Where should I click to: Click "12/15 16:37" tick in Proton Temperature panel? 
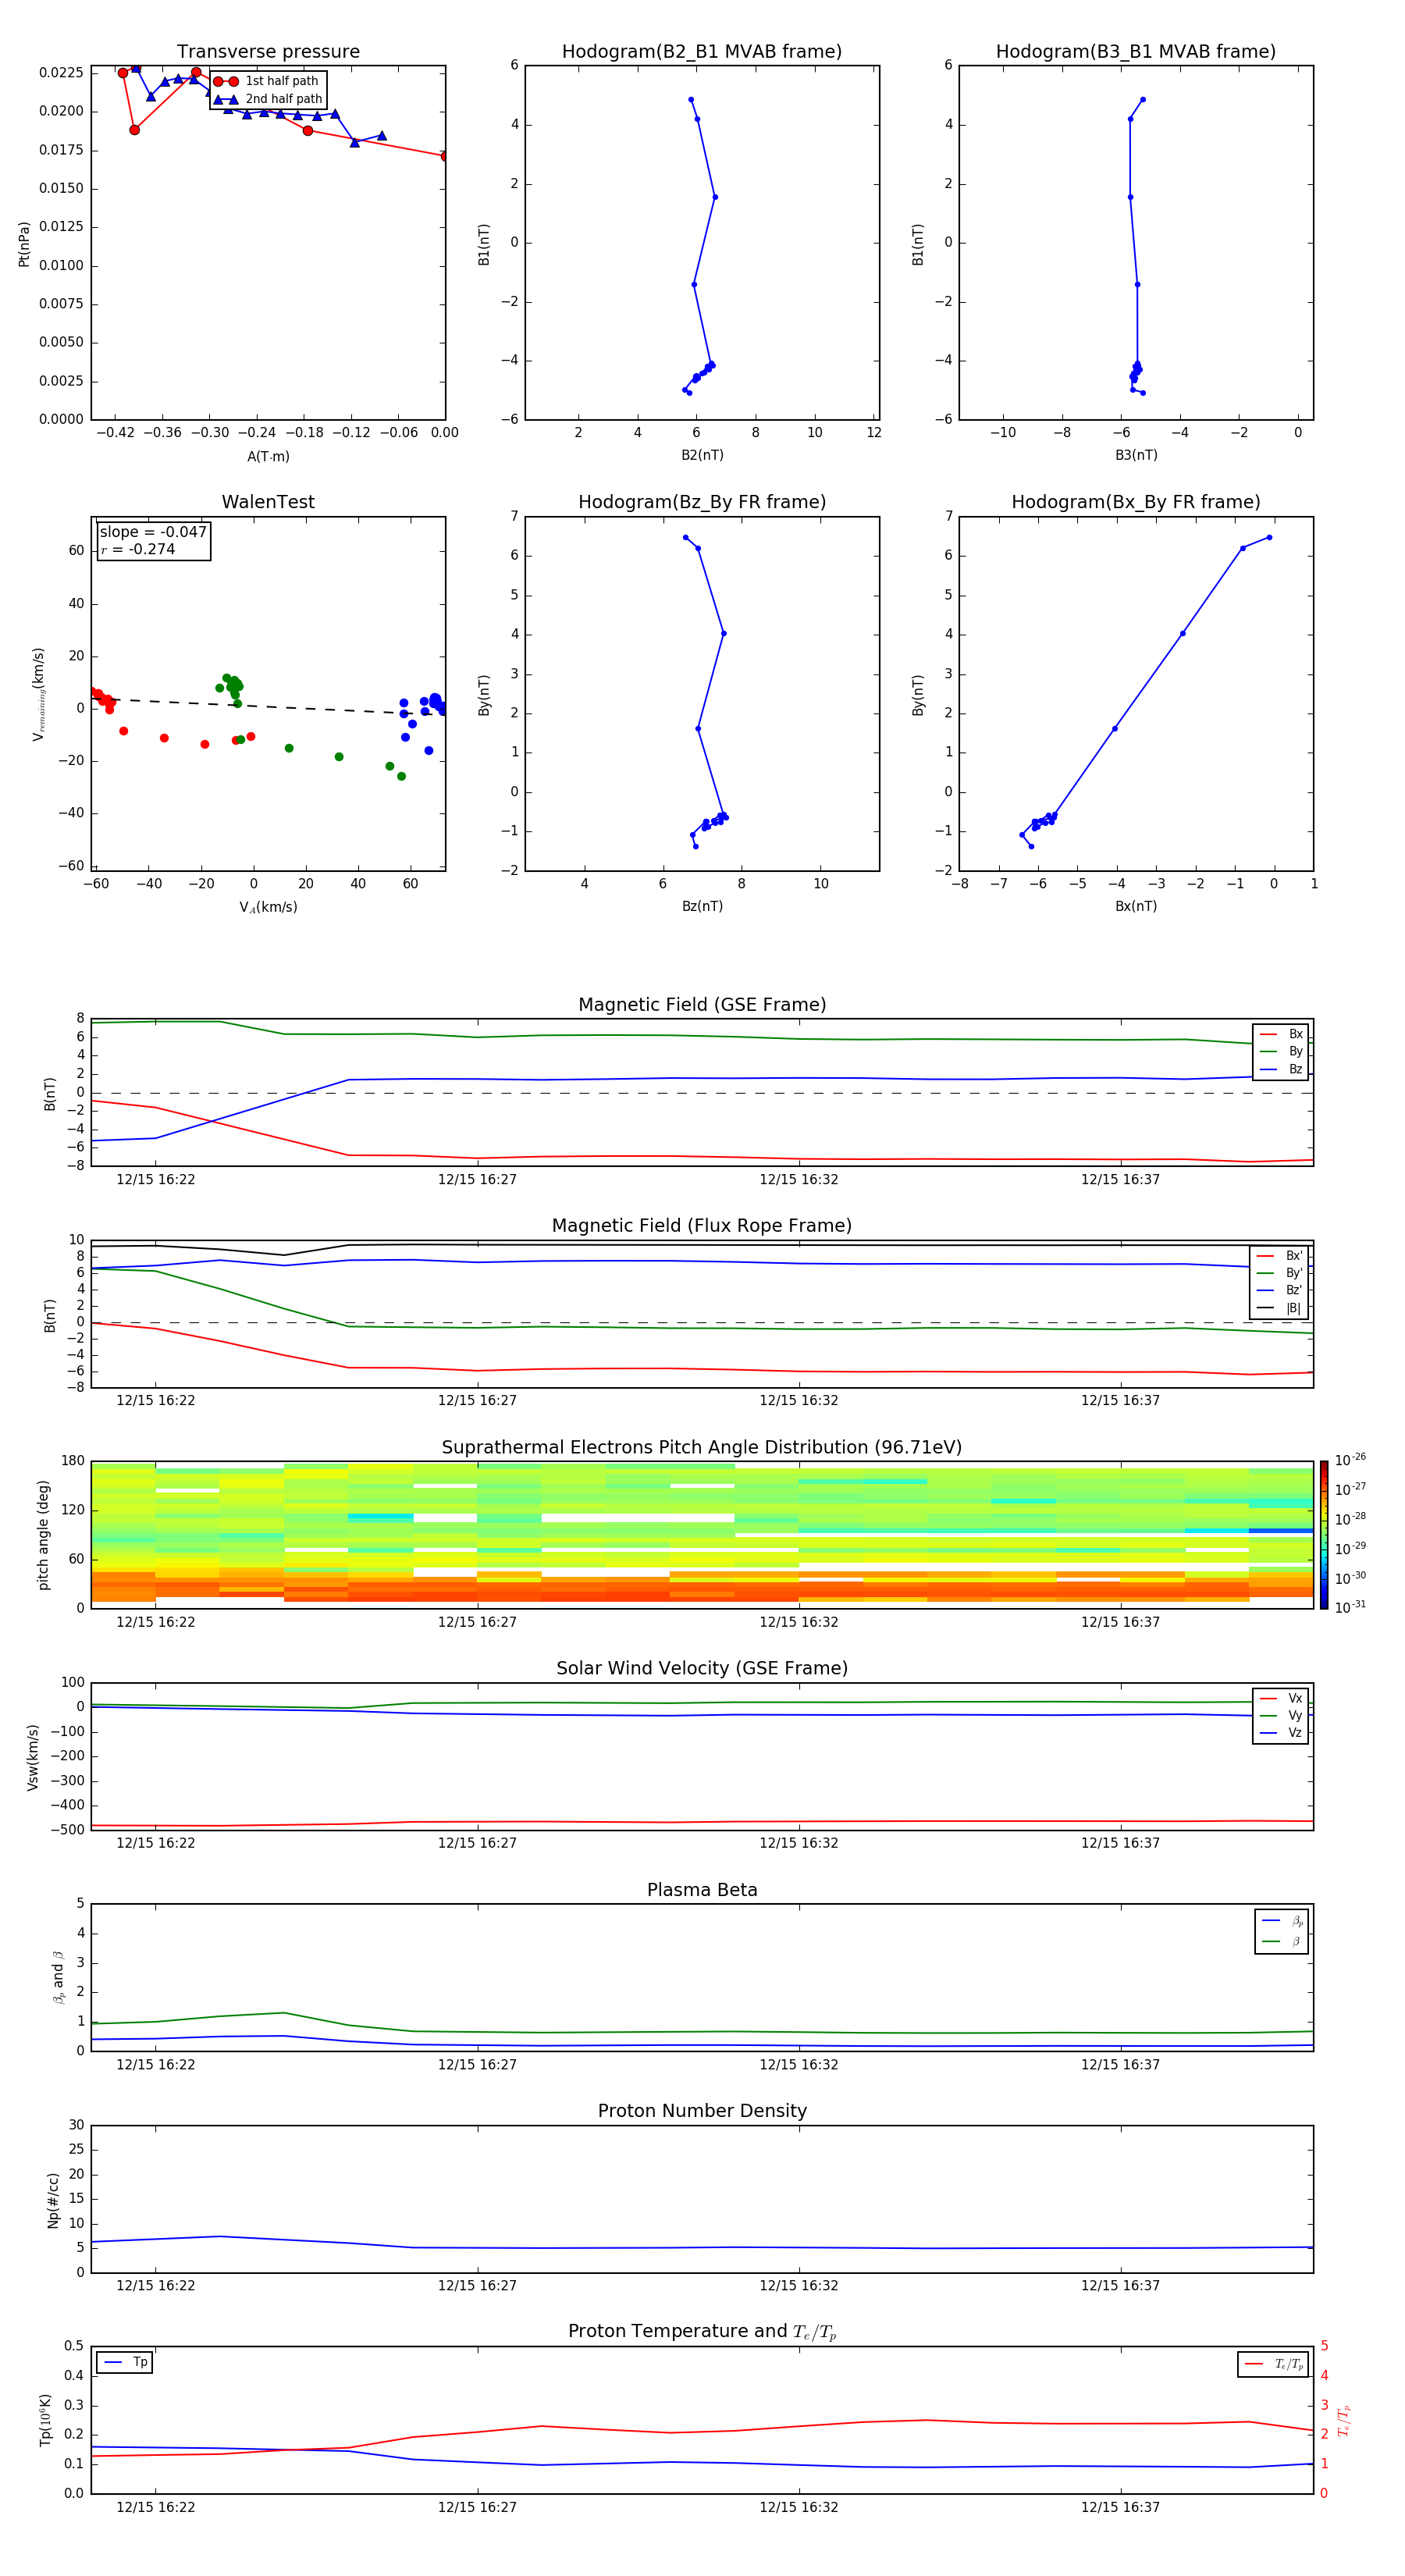[x=1120, y=2507]
